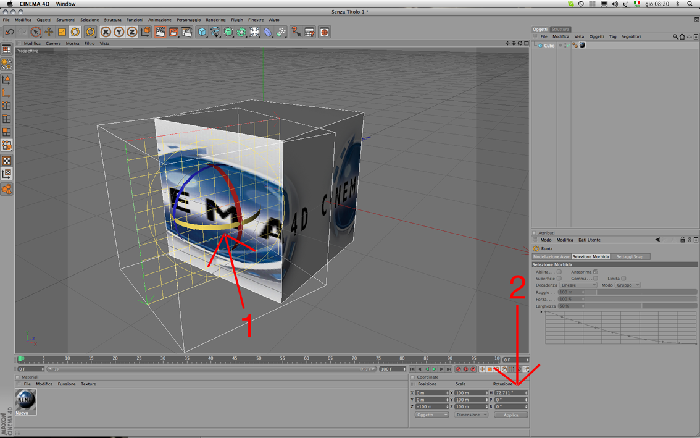Switch to Modellazione Asse tab
Viewport: 700px width, 438px height.
click(551, 257)
